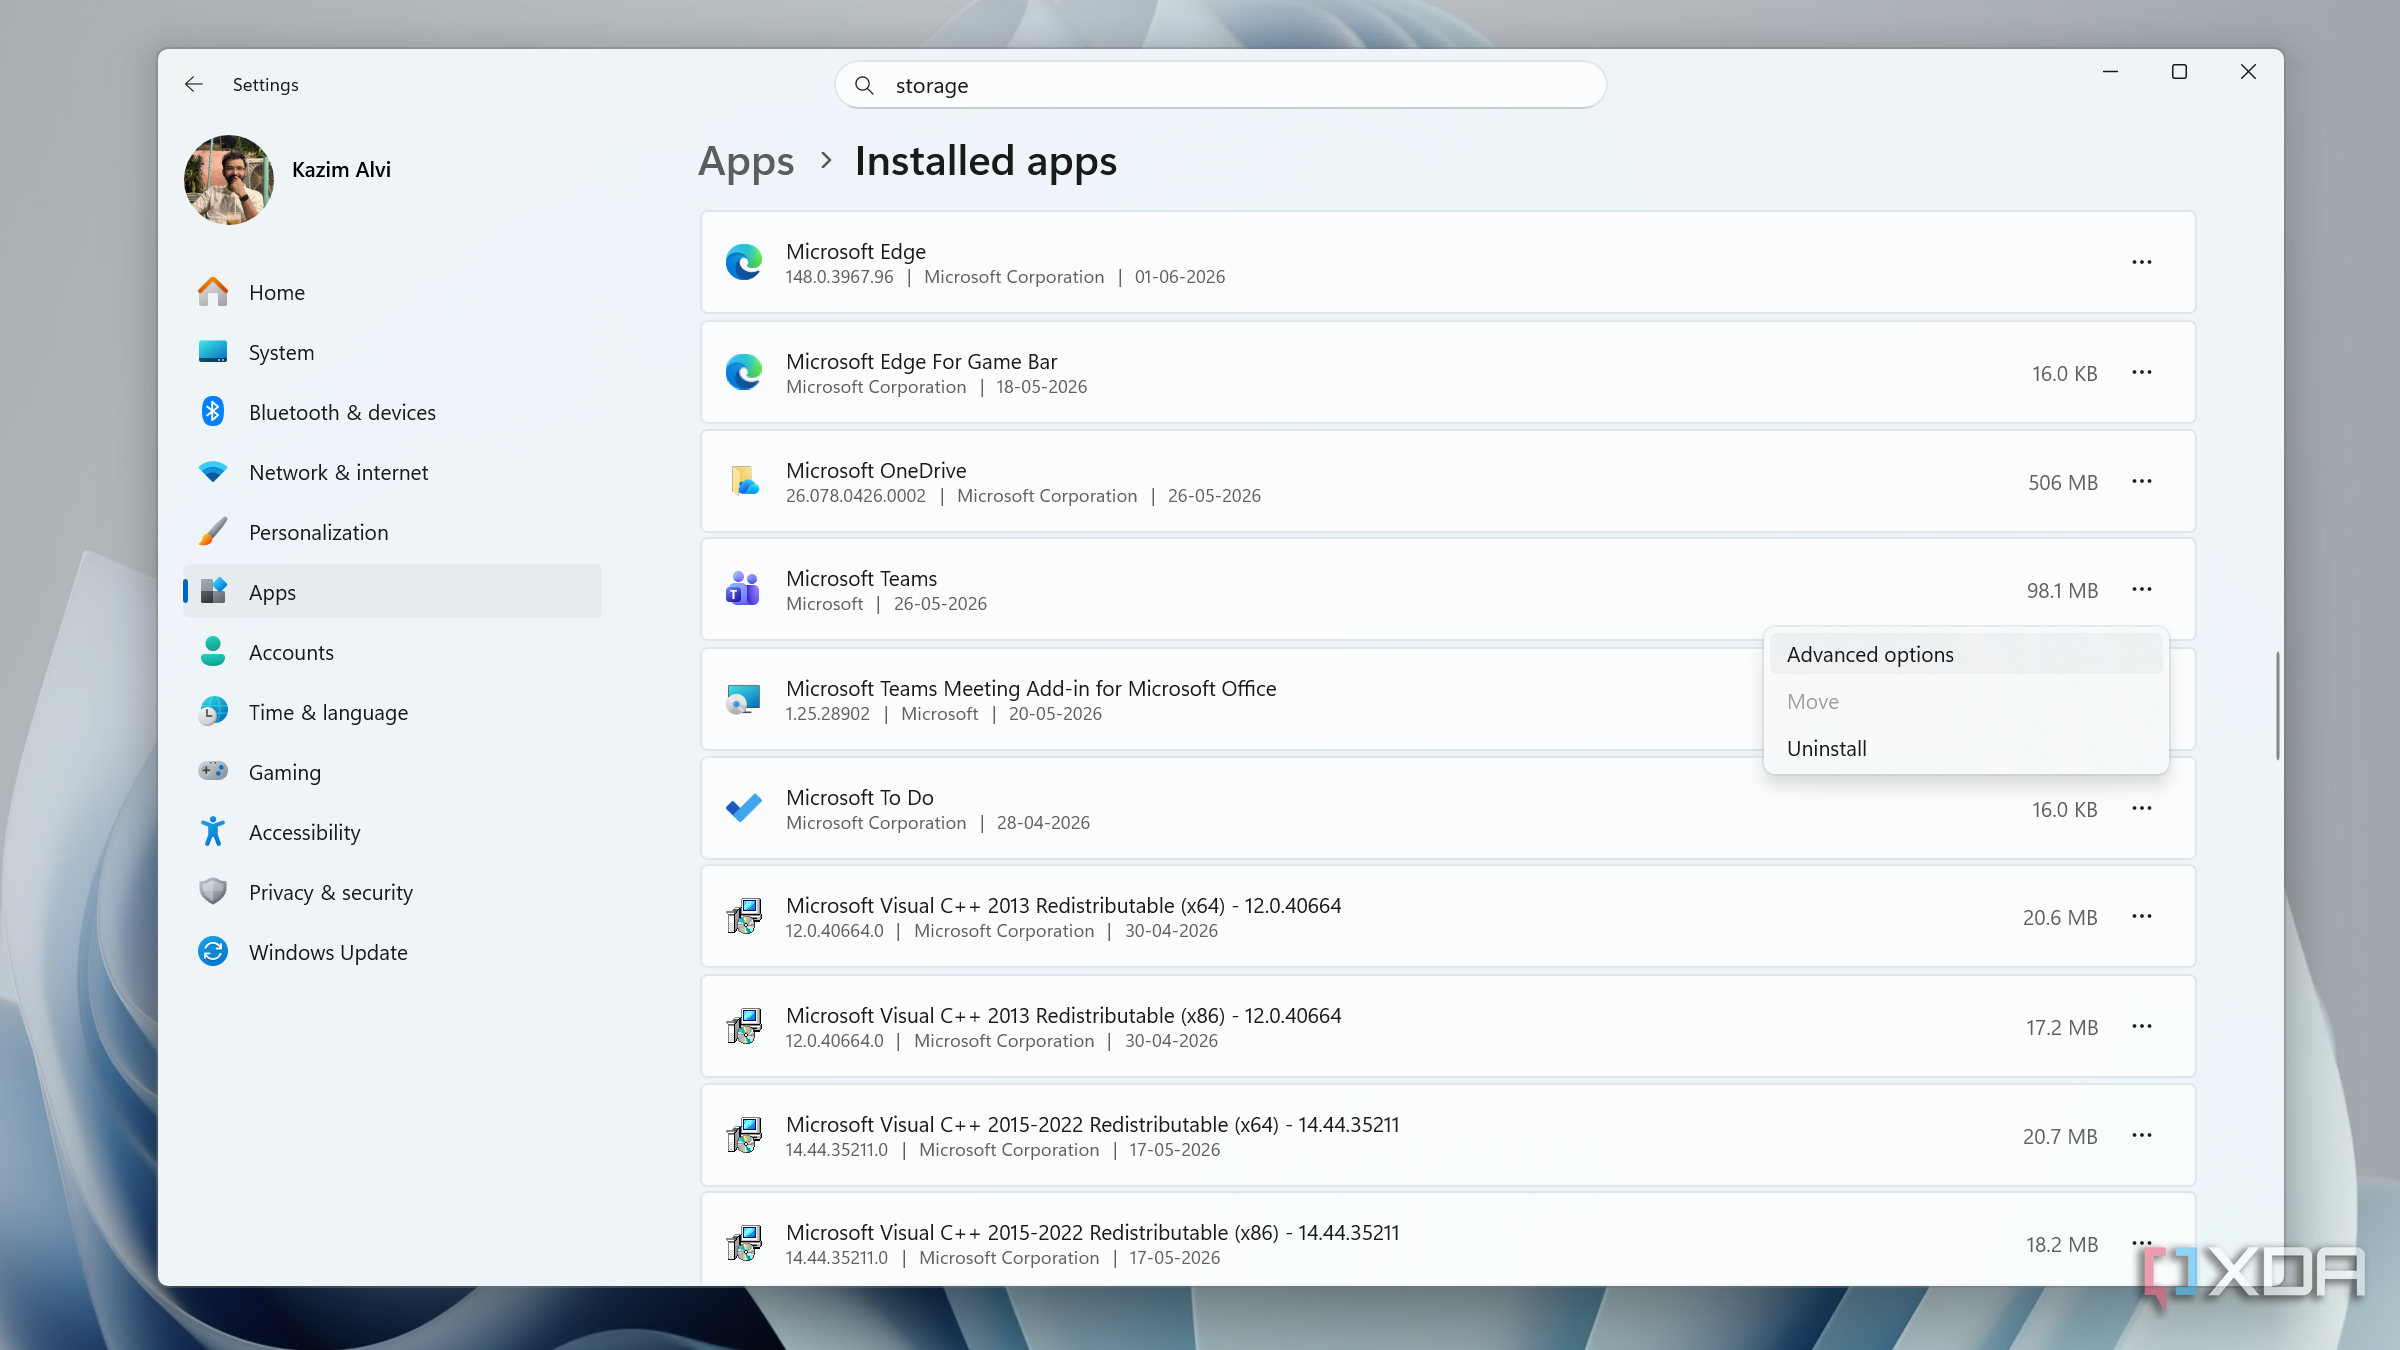
Task: Open Network & internet settings
Action: (x=392, y=472)
